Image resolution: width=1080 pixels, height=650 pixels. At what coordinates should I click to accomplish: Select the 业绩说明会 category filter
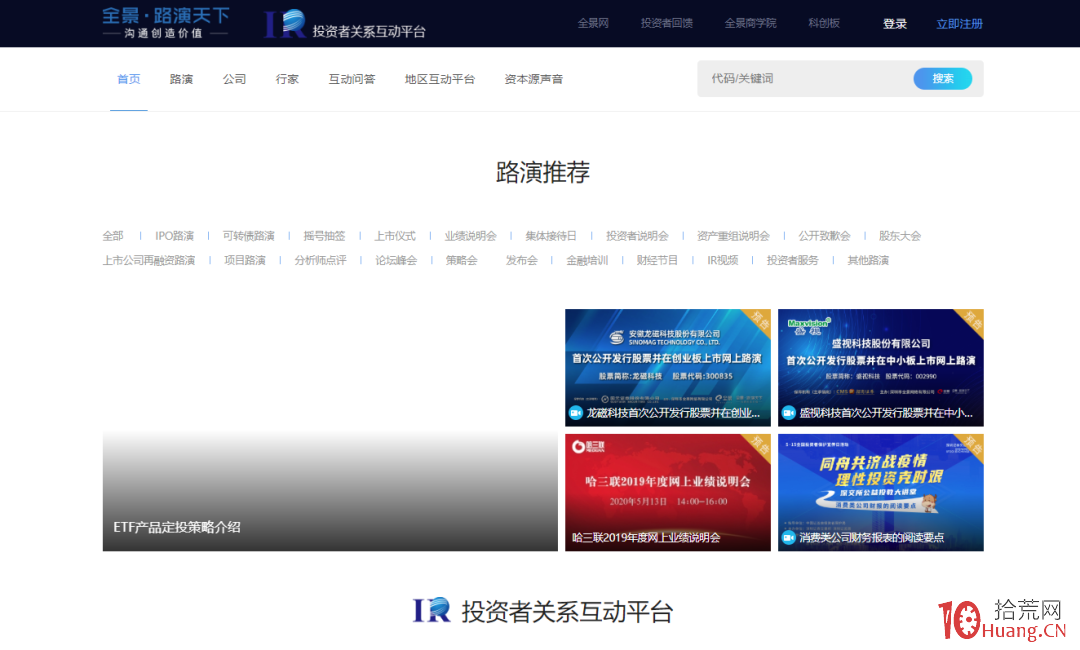pyautogui.click(x=470, y=235)
